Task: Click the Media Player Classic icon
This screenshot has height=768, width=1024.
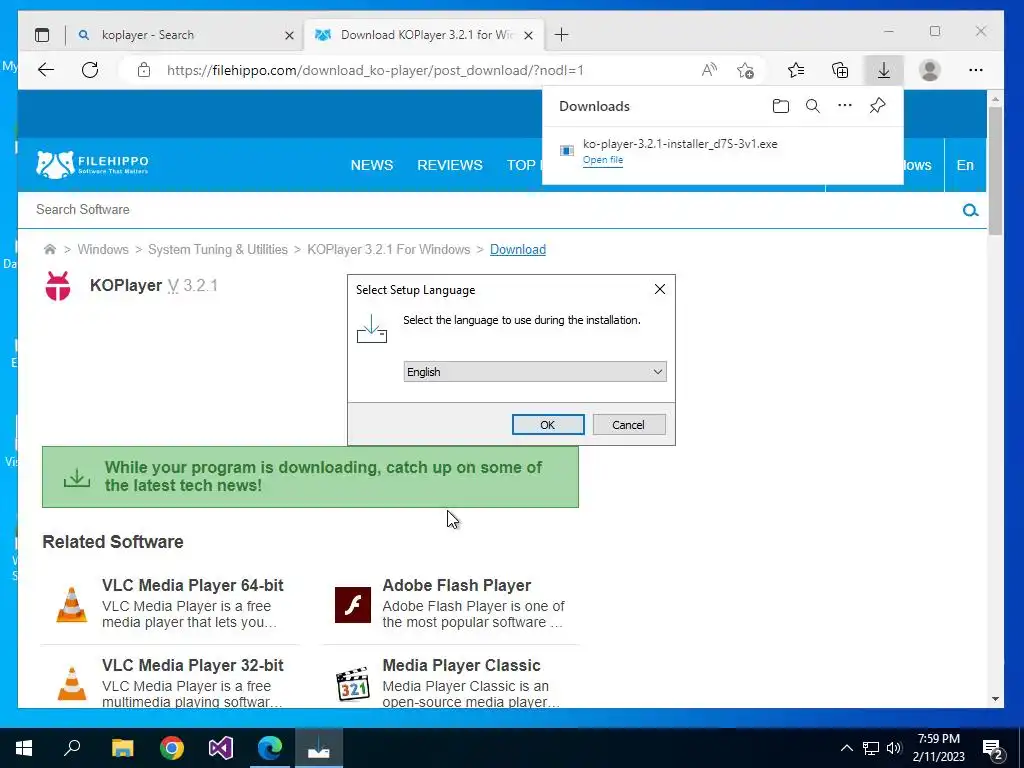Action: (x=353, y=684)
